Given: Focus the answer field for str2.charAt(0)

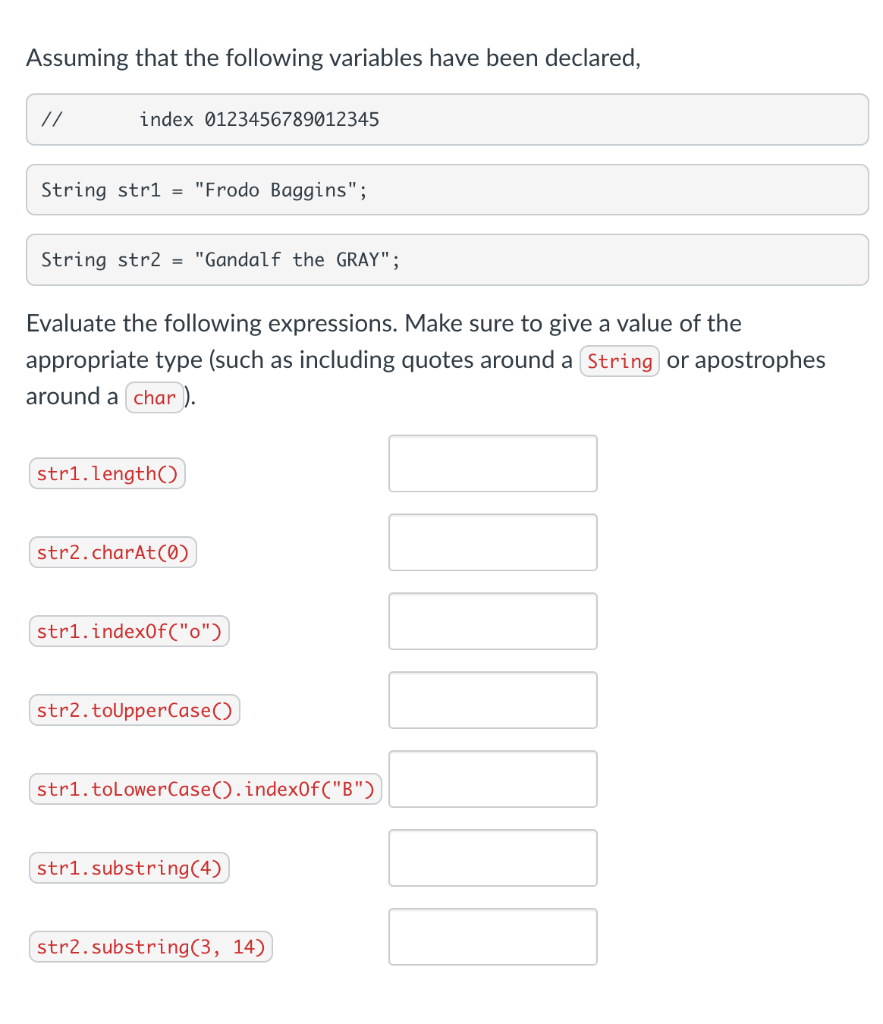Looking at the screenshot, I should click(x=492, y=542).
